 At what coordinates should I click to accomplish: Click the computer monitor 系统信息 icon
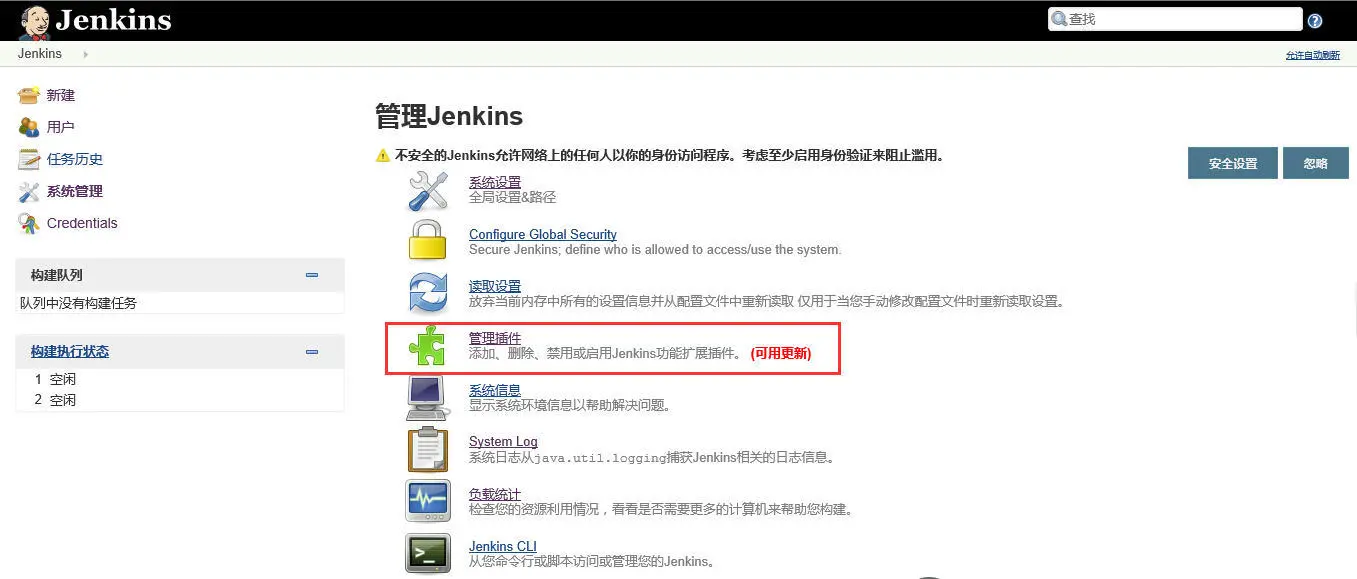pyautogui.click(x=427, y=397)
